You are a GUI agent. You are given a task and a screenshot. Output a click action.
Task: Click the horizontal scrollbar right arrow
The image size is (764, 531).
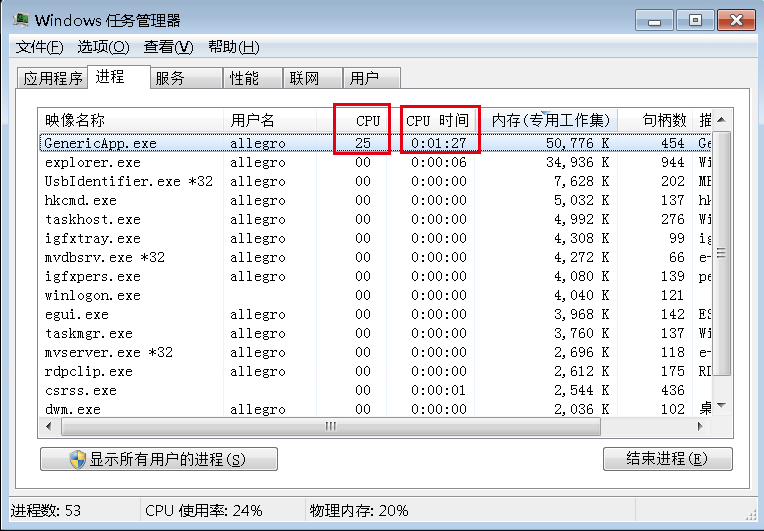[700, 427]
